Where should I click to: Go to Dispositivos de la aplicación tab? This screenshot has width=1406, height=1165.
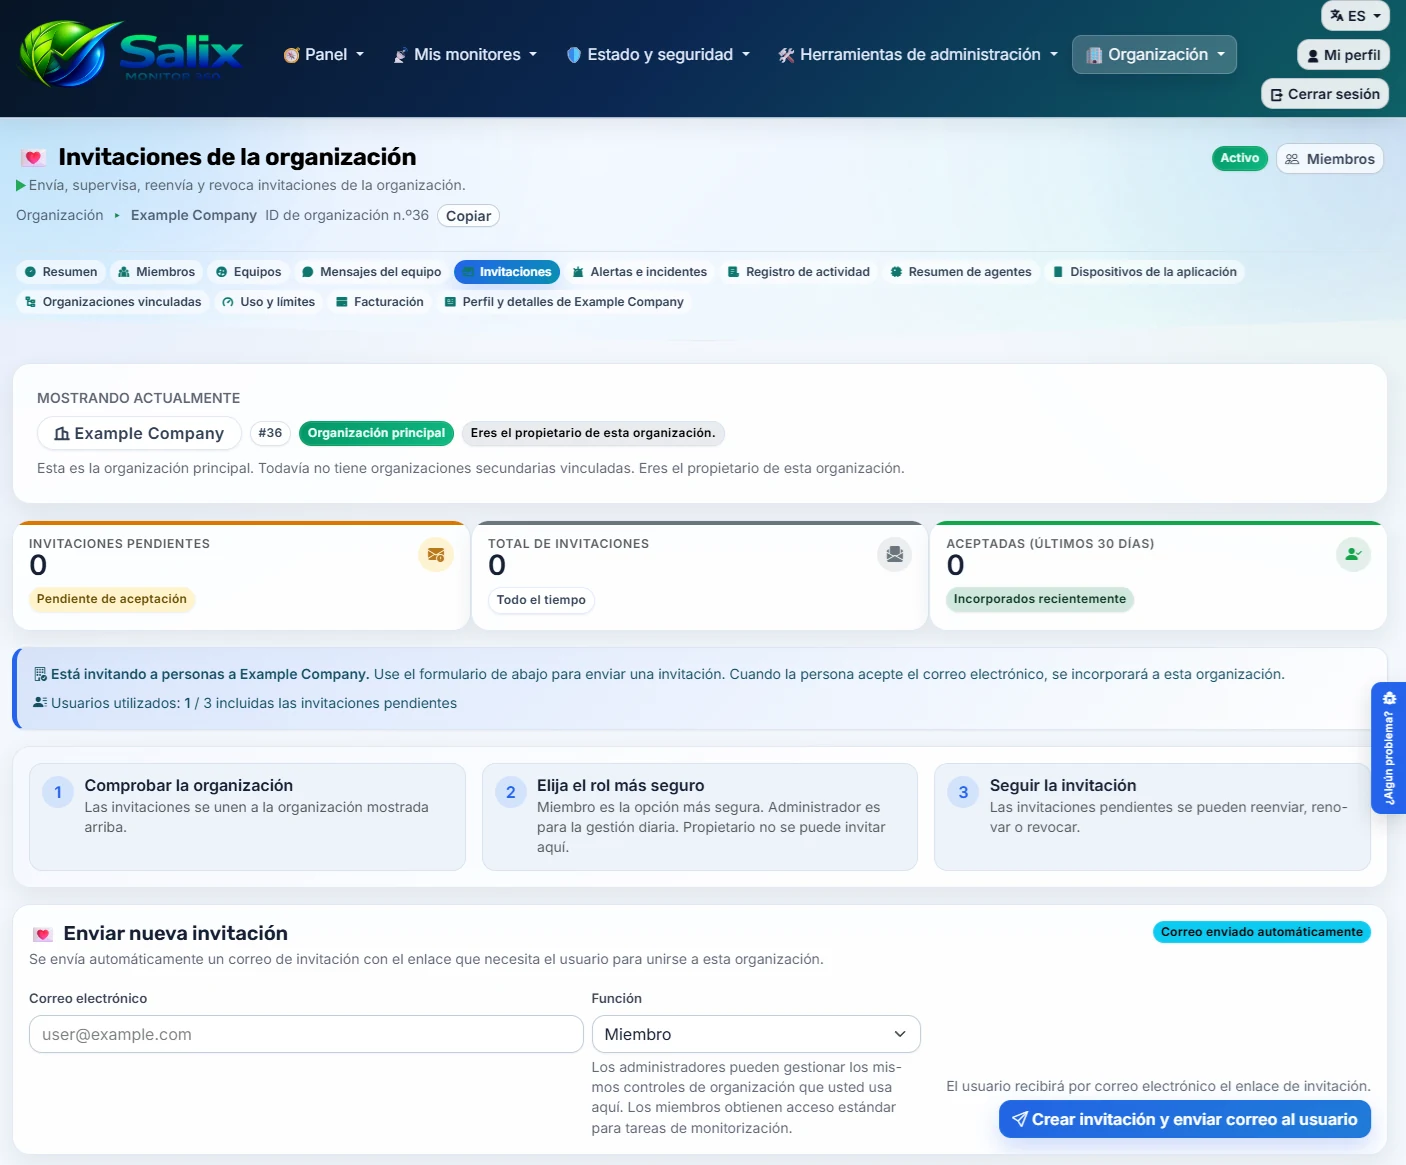[x=1145, y=272]
